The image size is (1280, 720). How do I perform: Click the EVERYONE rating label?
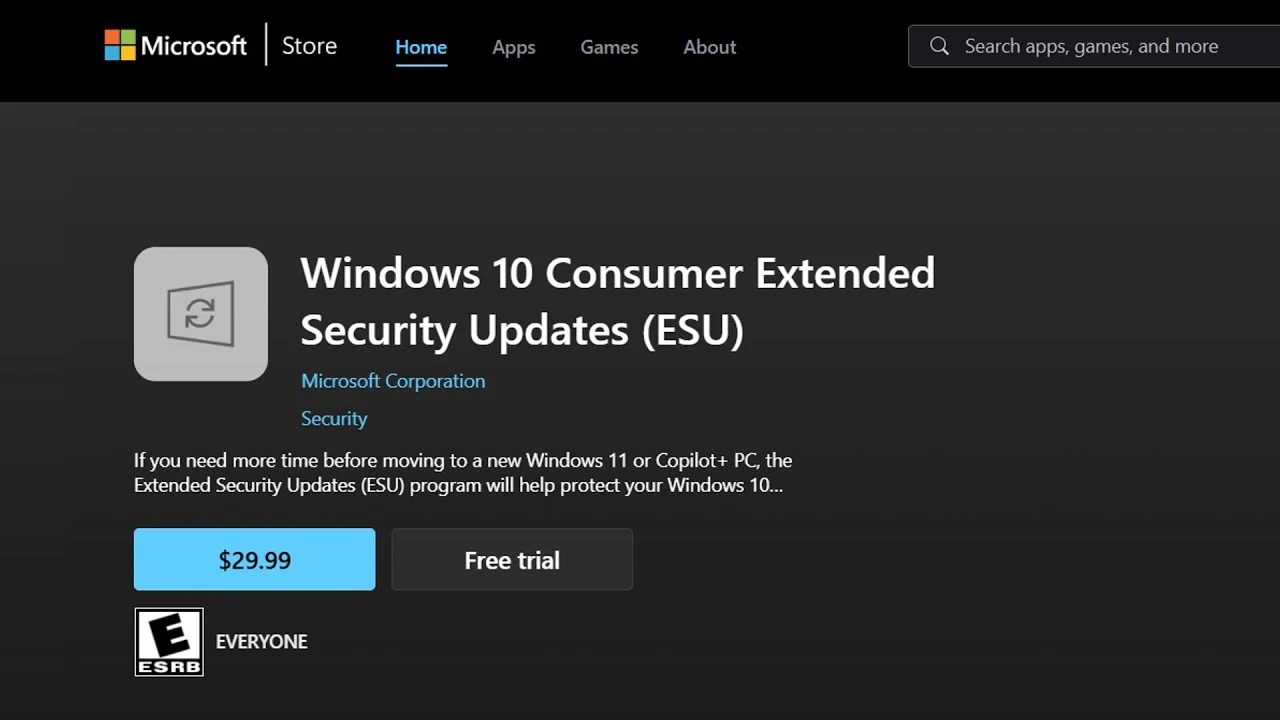click(262, 642)
